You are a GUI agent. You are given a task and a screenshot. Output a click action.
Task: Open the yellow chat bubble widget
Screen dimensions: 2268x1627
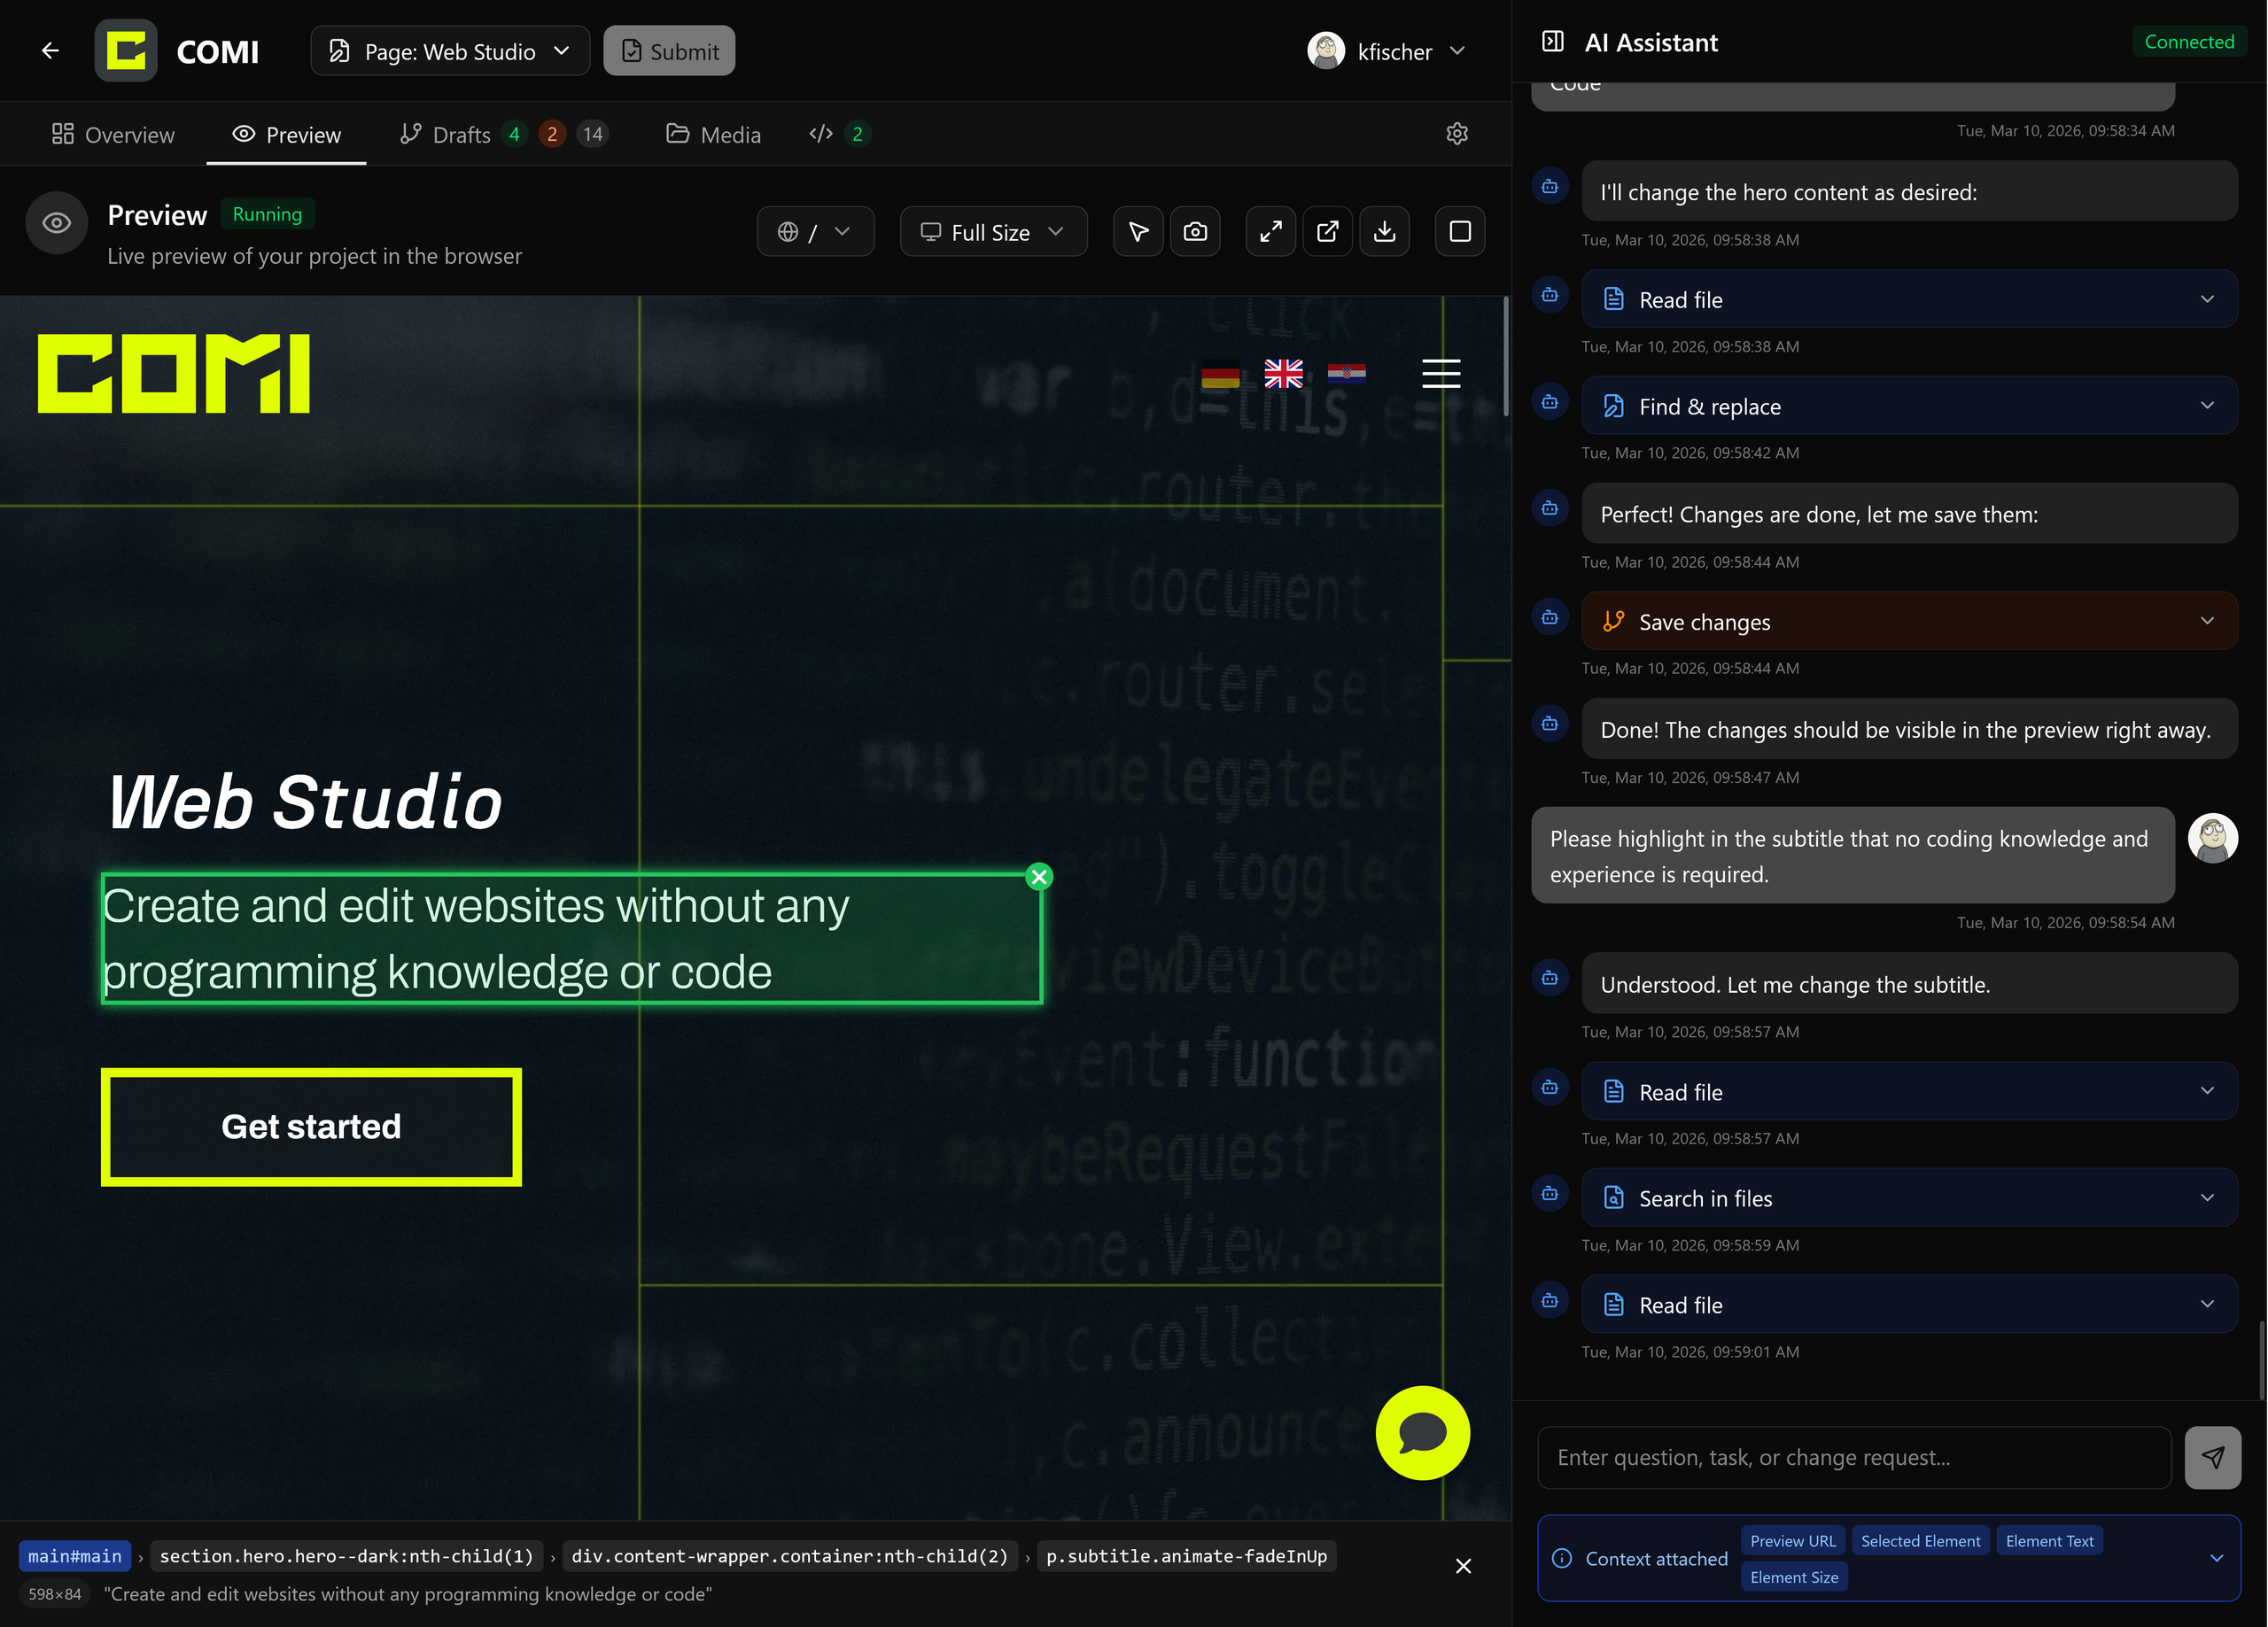click(1422, 1433)
